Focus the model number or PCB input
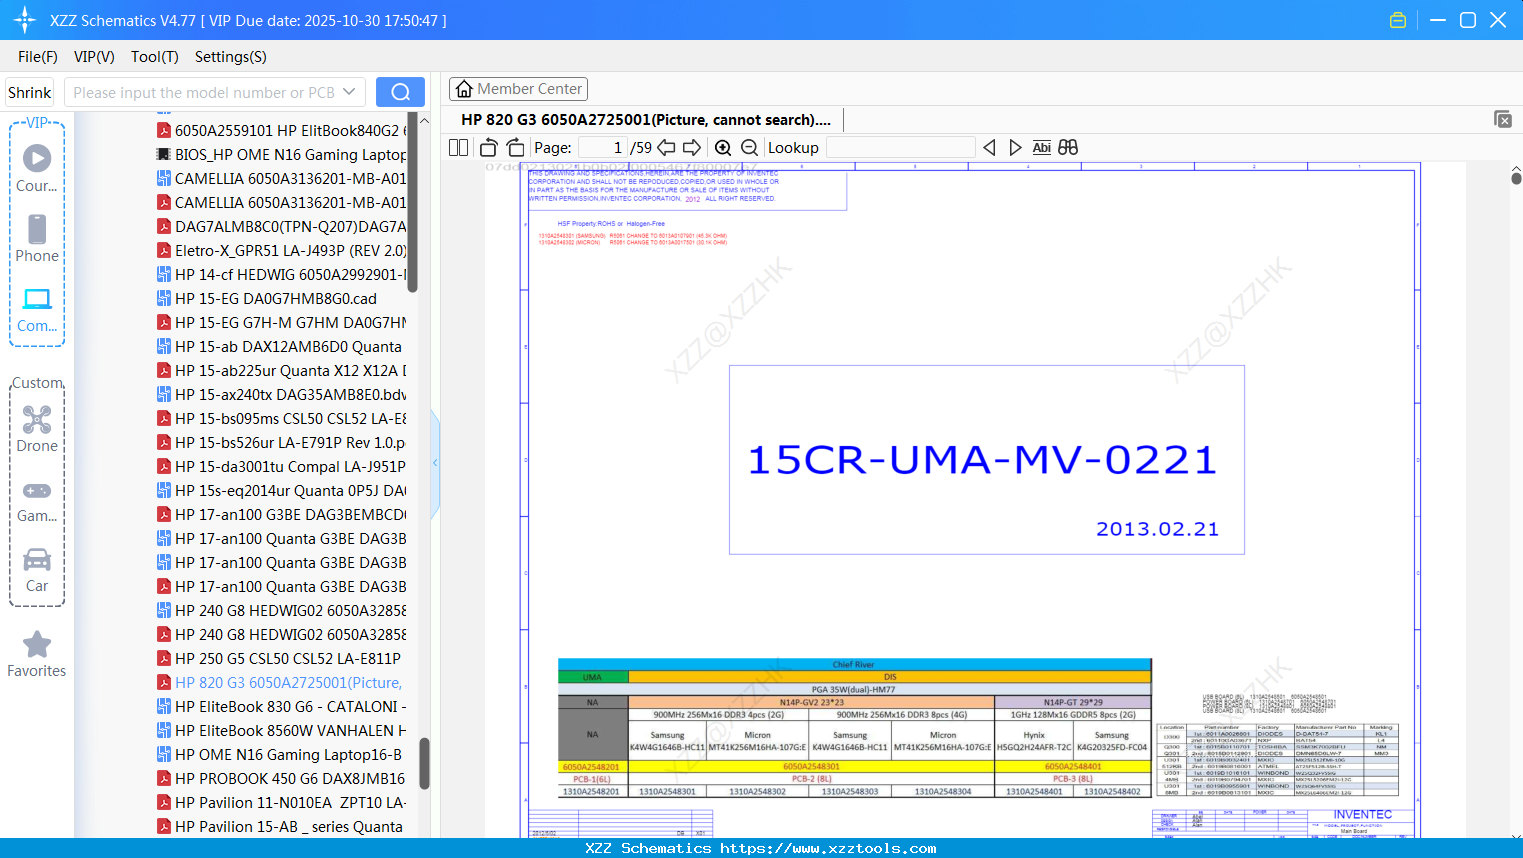The height and width of the screenshot is (858, 1523). (x=204, y=92)
